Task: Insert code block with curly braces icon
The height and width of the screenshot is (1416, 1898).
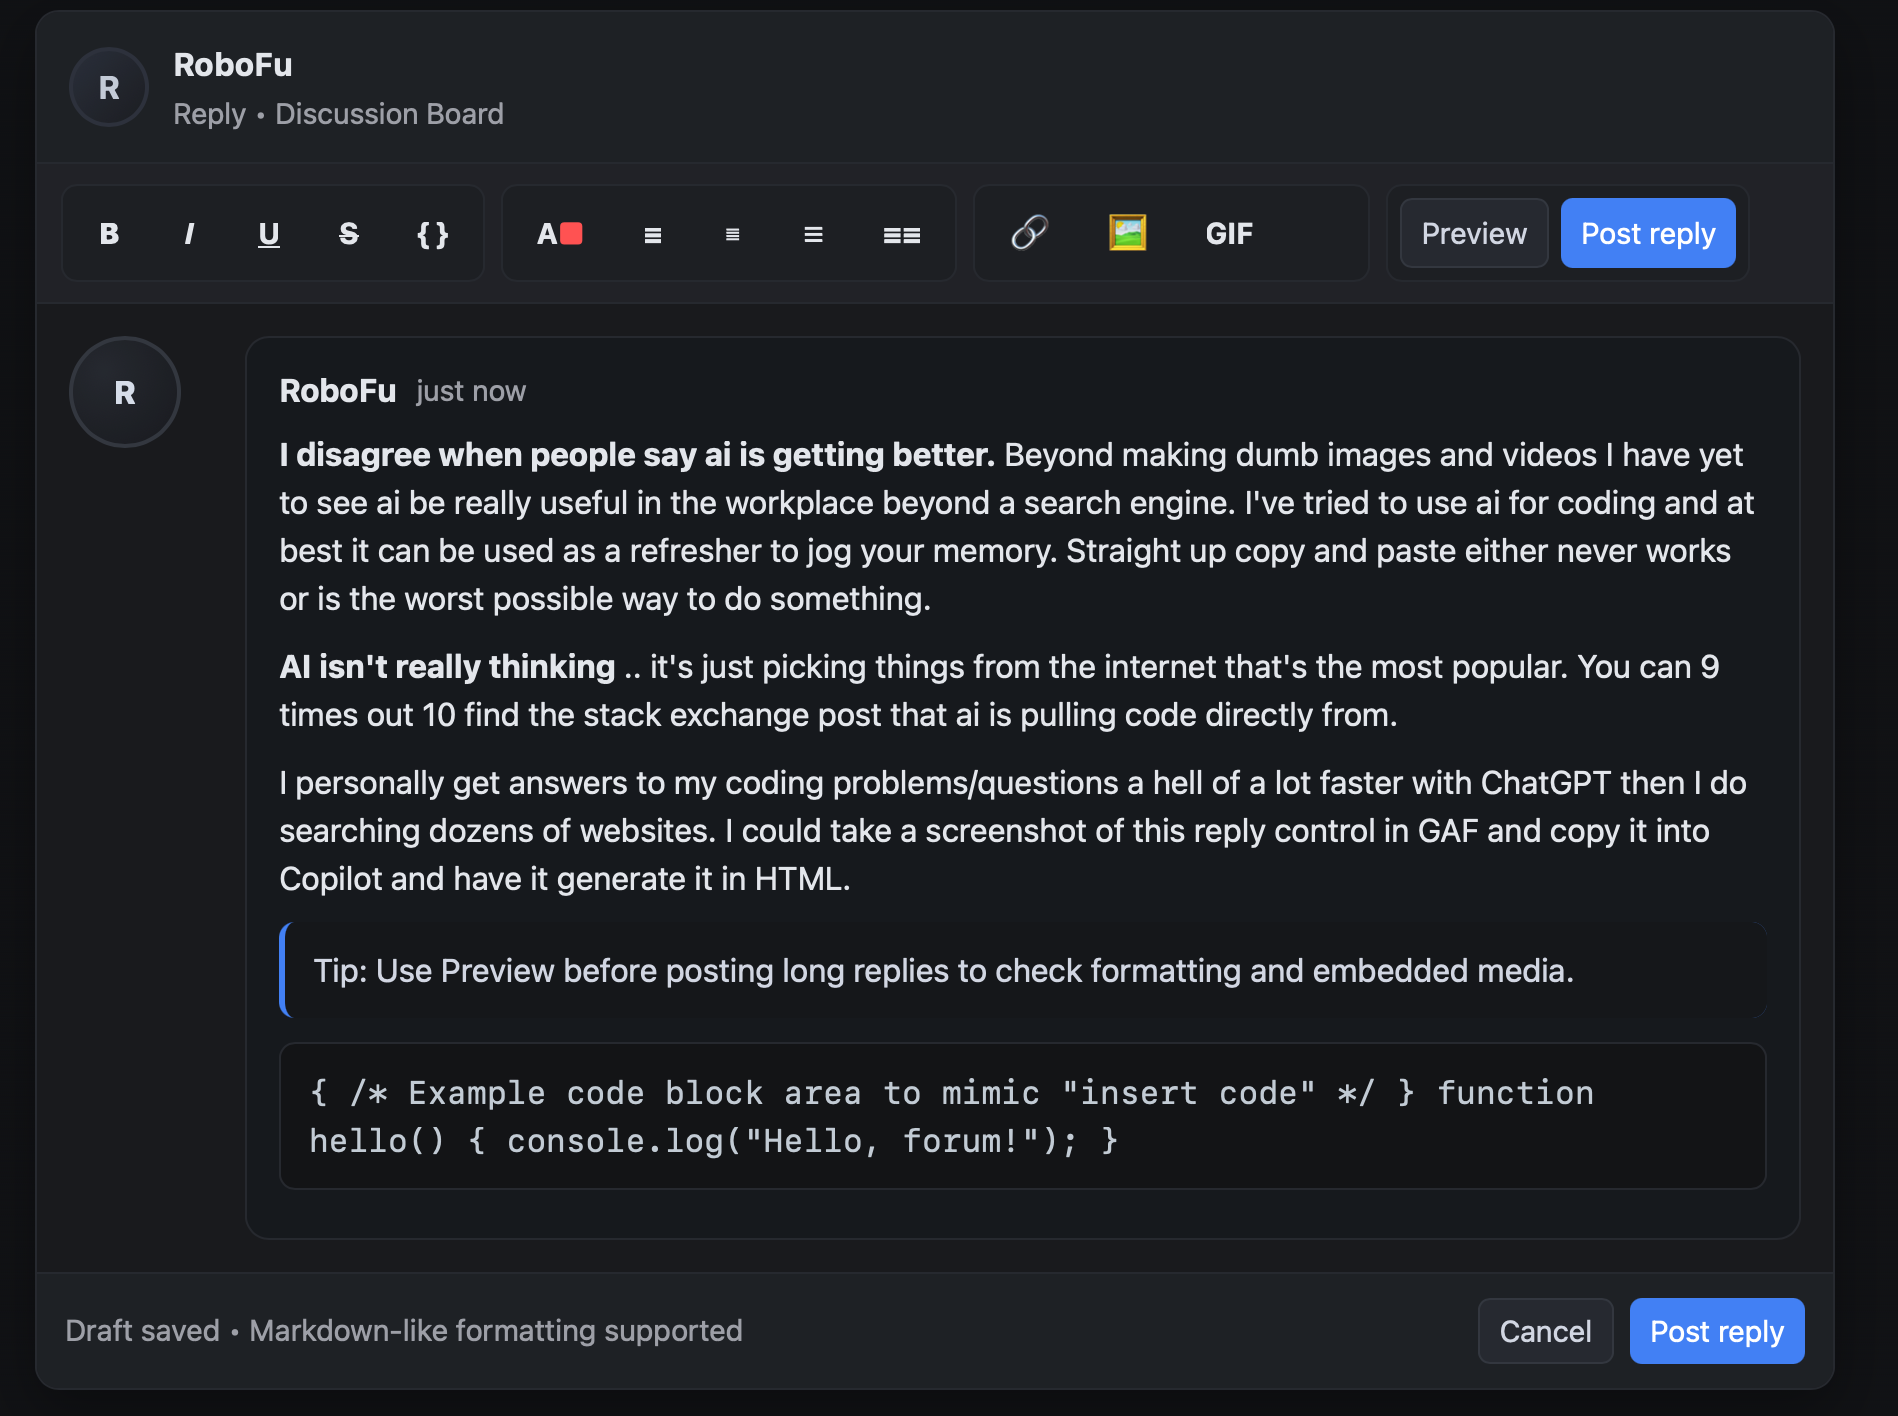Action: coord(432,234)
